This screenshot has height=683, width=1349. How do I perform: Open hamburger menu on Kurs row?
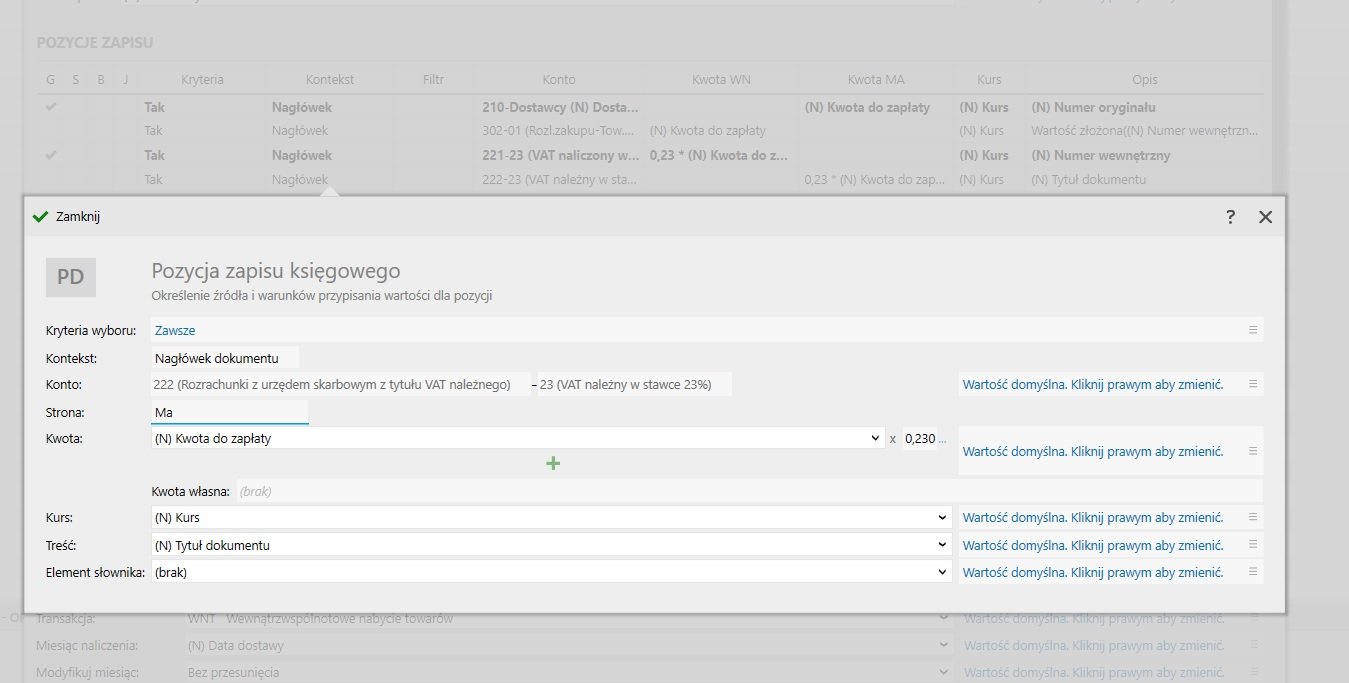coord(1253,518)
